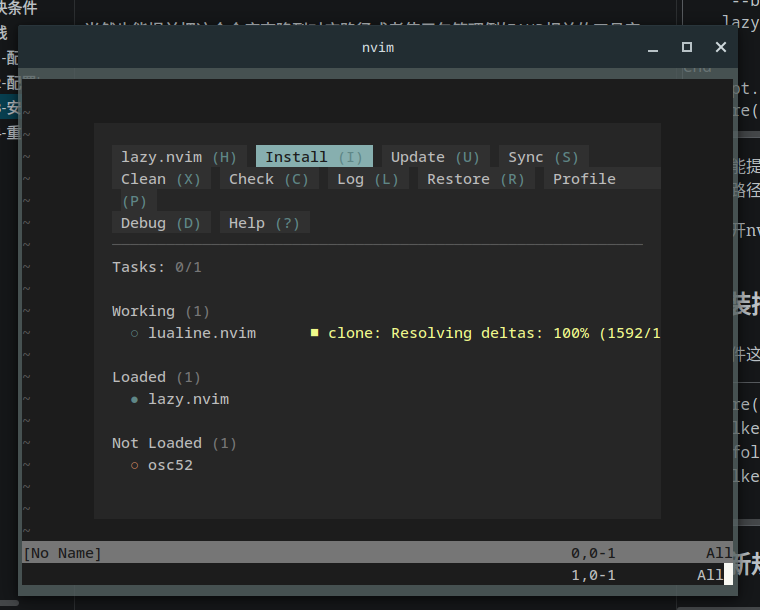
Task: Open the Log (L) view
Action: pos(367,179)
